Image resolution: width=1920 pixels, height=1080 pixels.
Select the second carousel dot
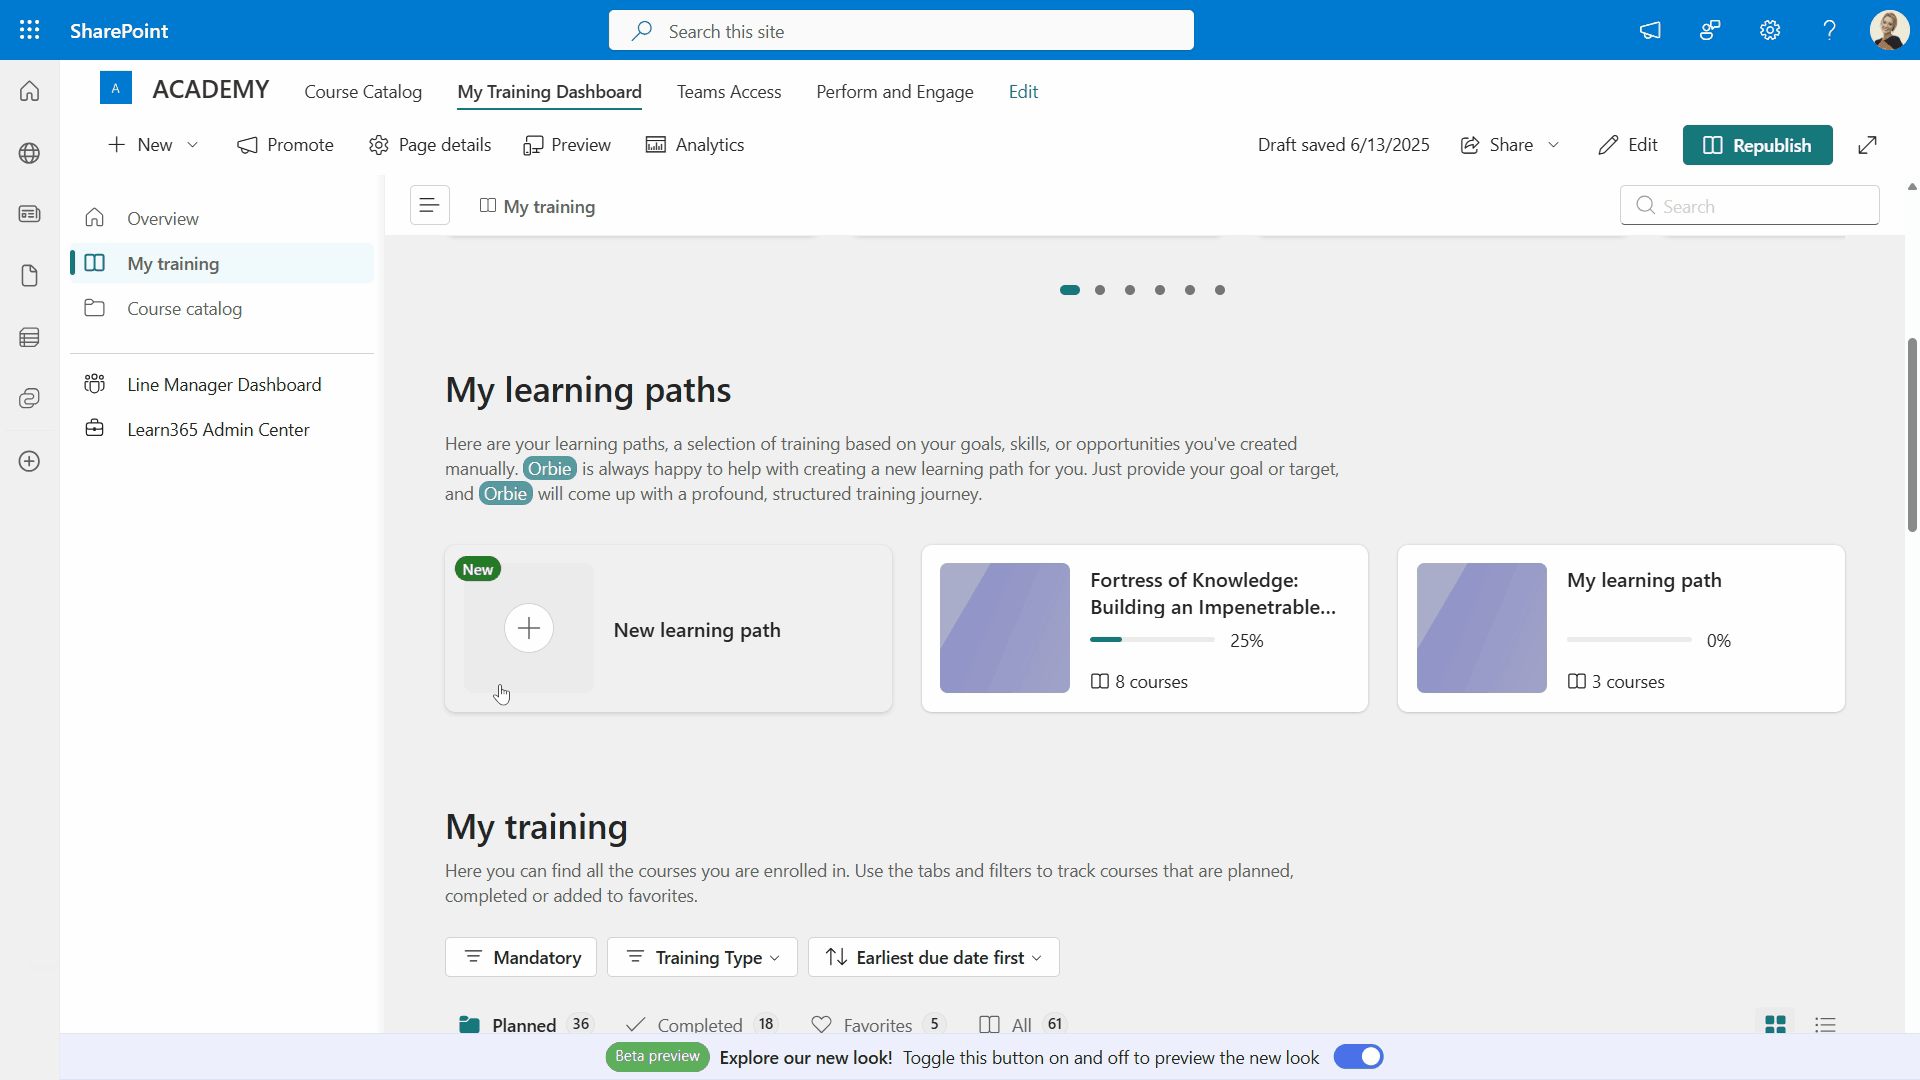point(1100,290)
